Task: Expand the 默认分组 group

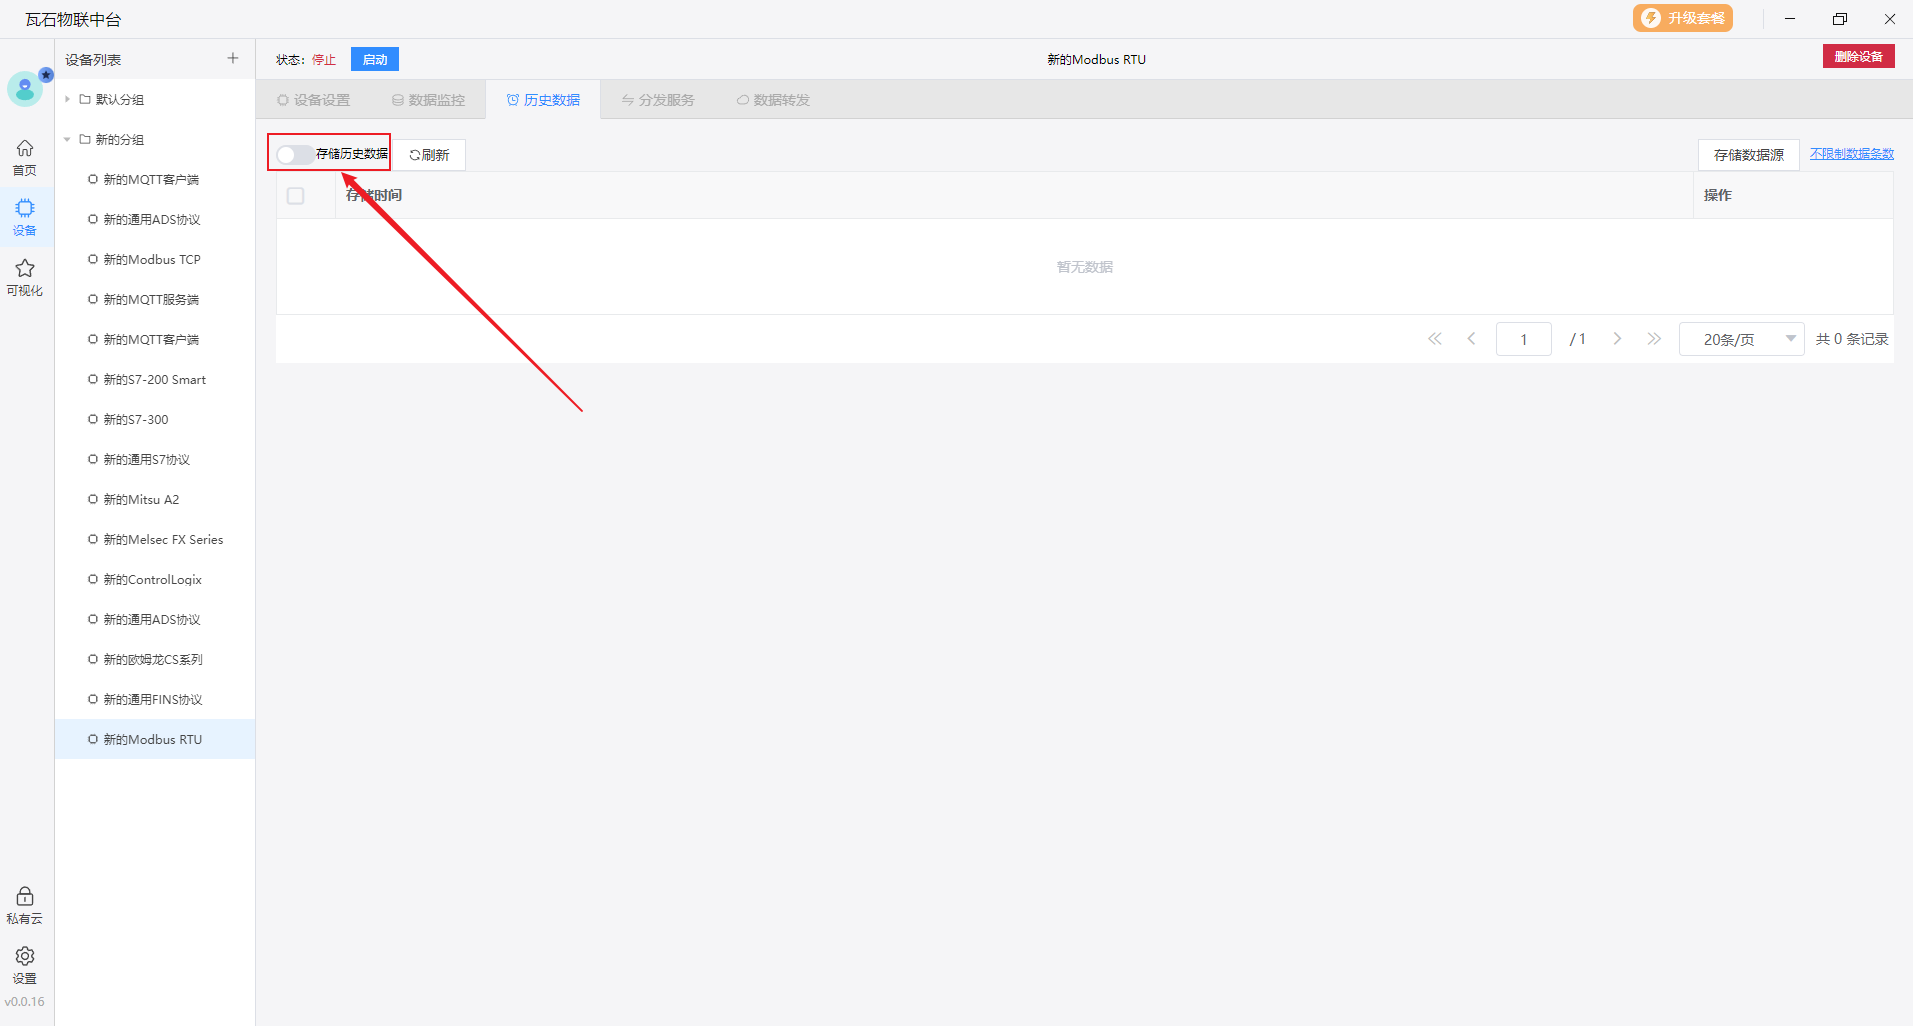Action: (68, 99)
